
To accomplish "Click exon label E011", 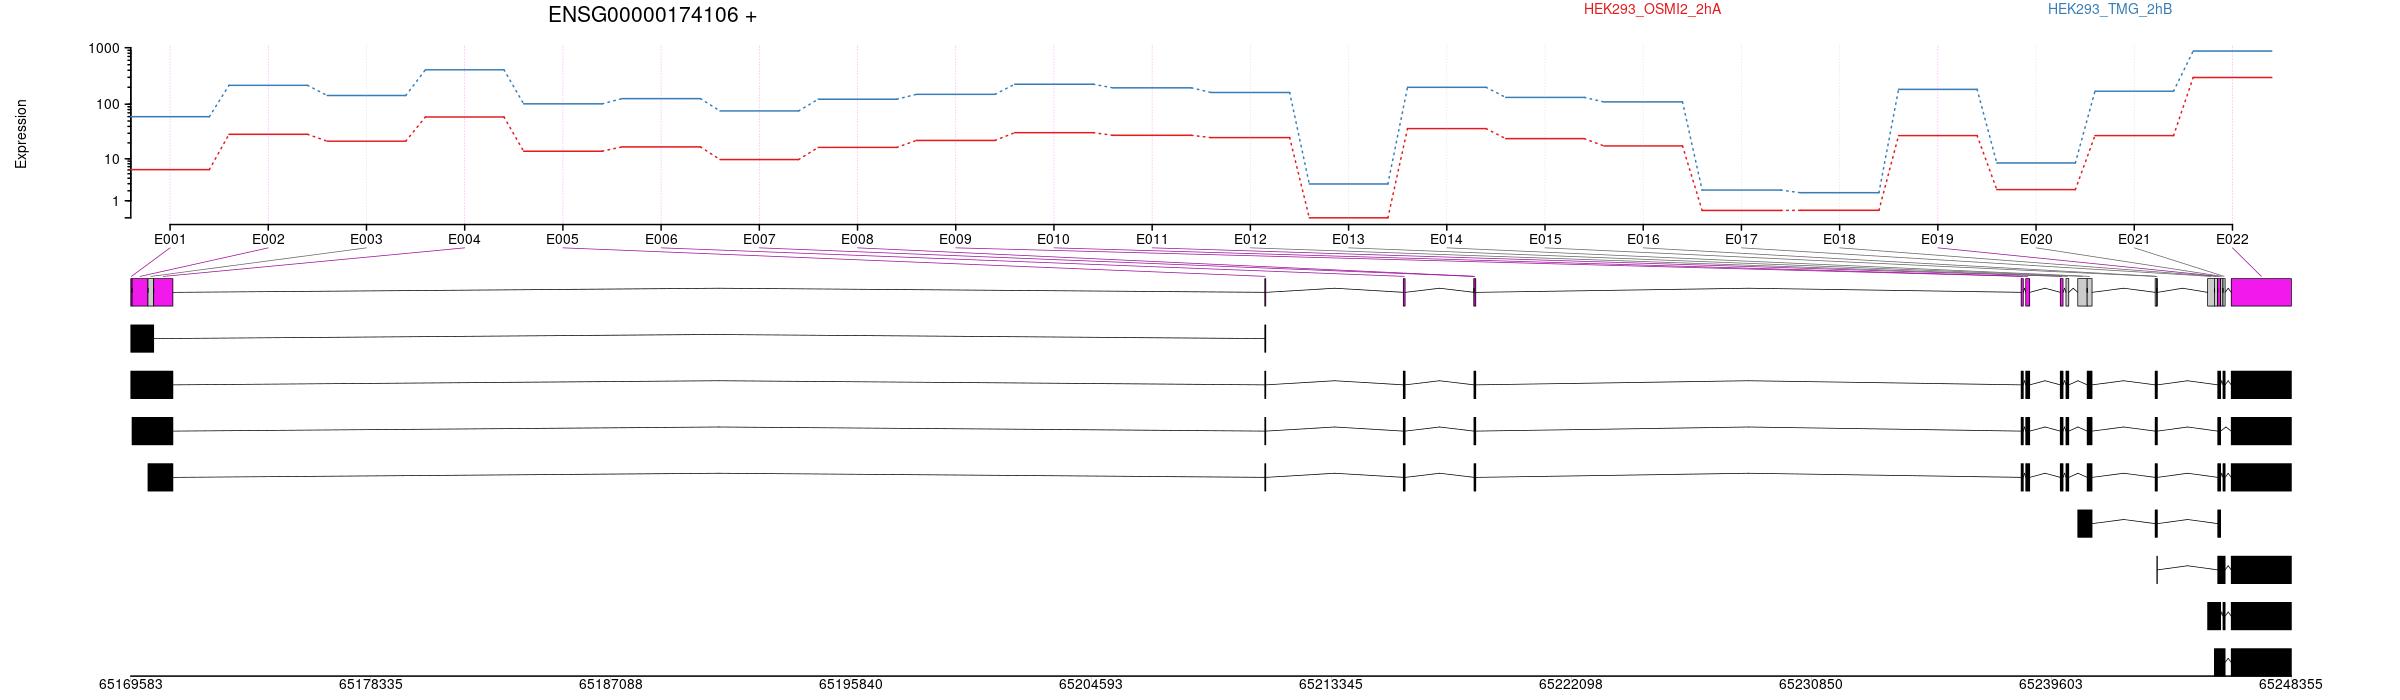I will tap(1152, 239).
